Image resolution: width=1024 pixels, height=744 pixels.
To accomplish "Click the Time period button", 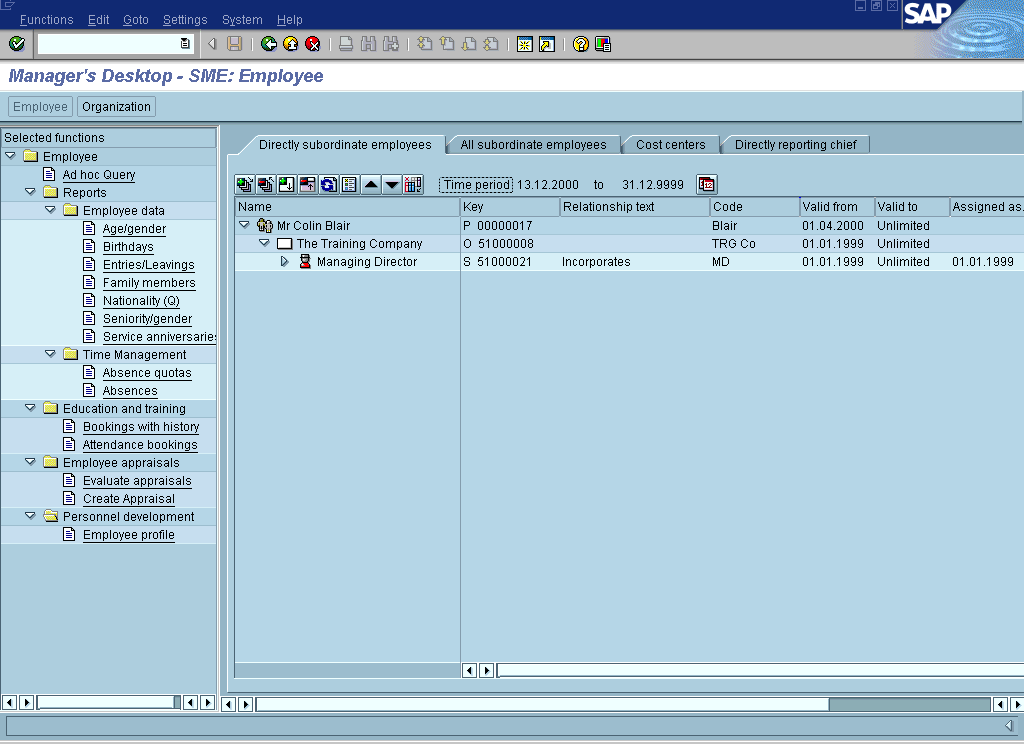I will pyautogui.click(x=476, y=185).
